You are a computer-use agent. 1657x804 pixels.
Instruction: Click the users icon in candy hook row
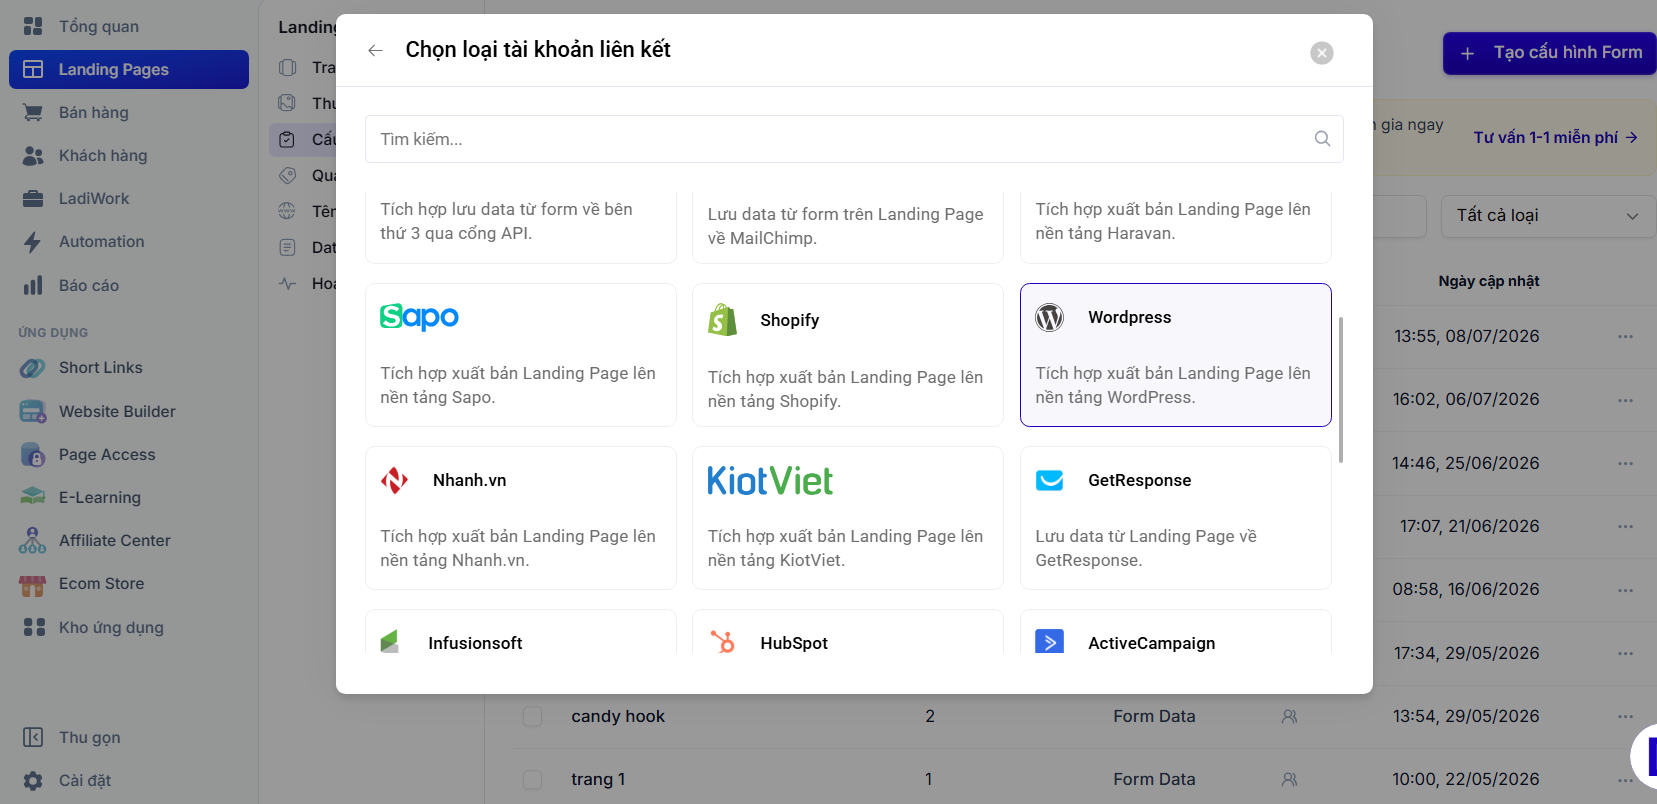coord(1290,716)
